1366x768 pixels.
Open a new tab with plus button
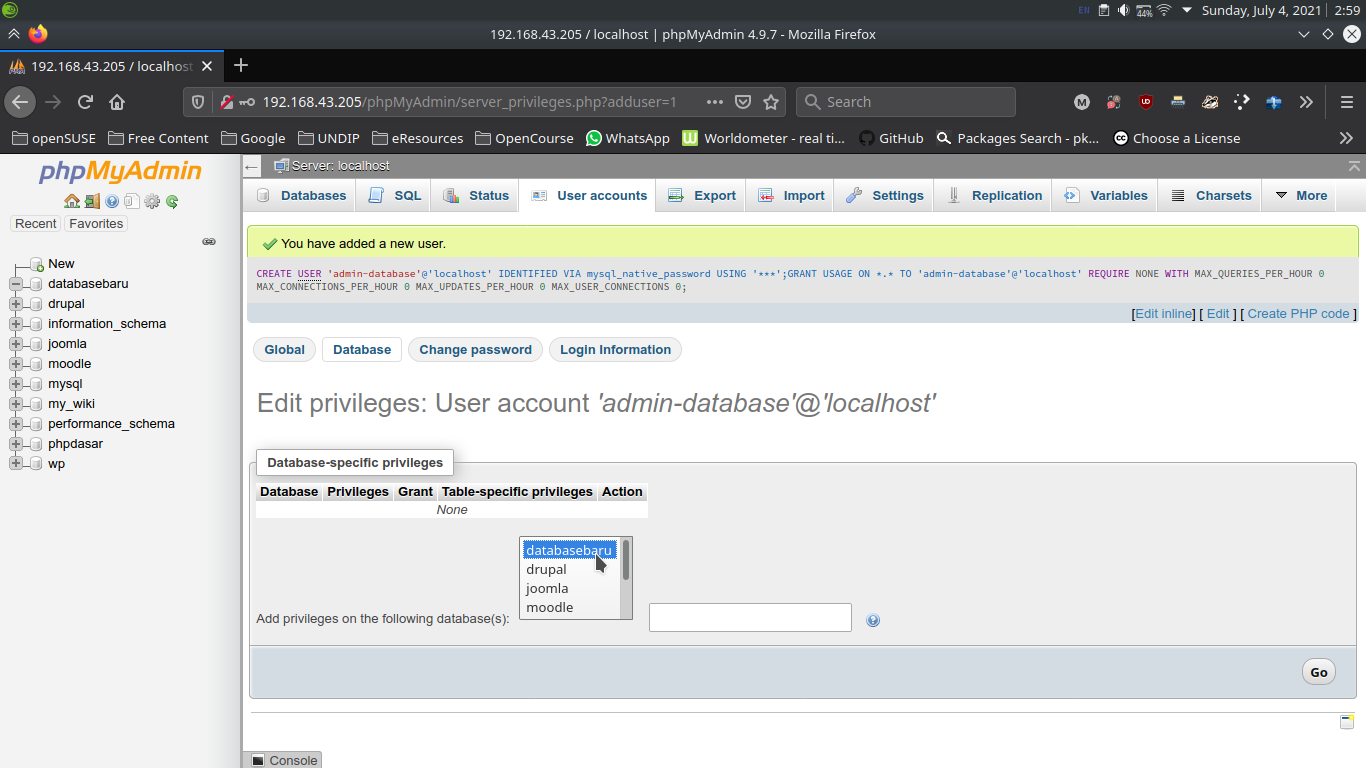[x=240, y=66]
